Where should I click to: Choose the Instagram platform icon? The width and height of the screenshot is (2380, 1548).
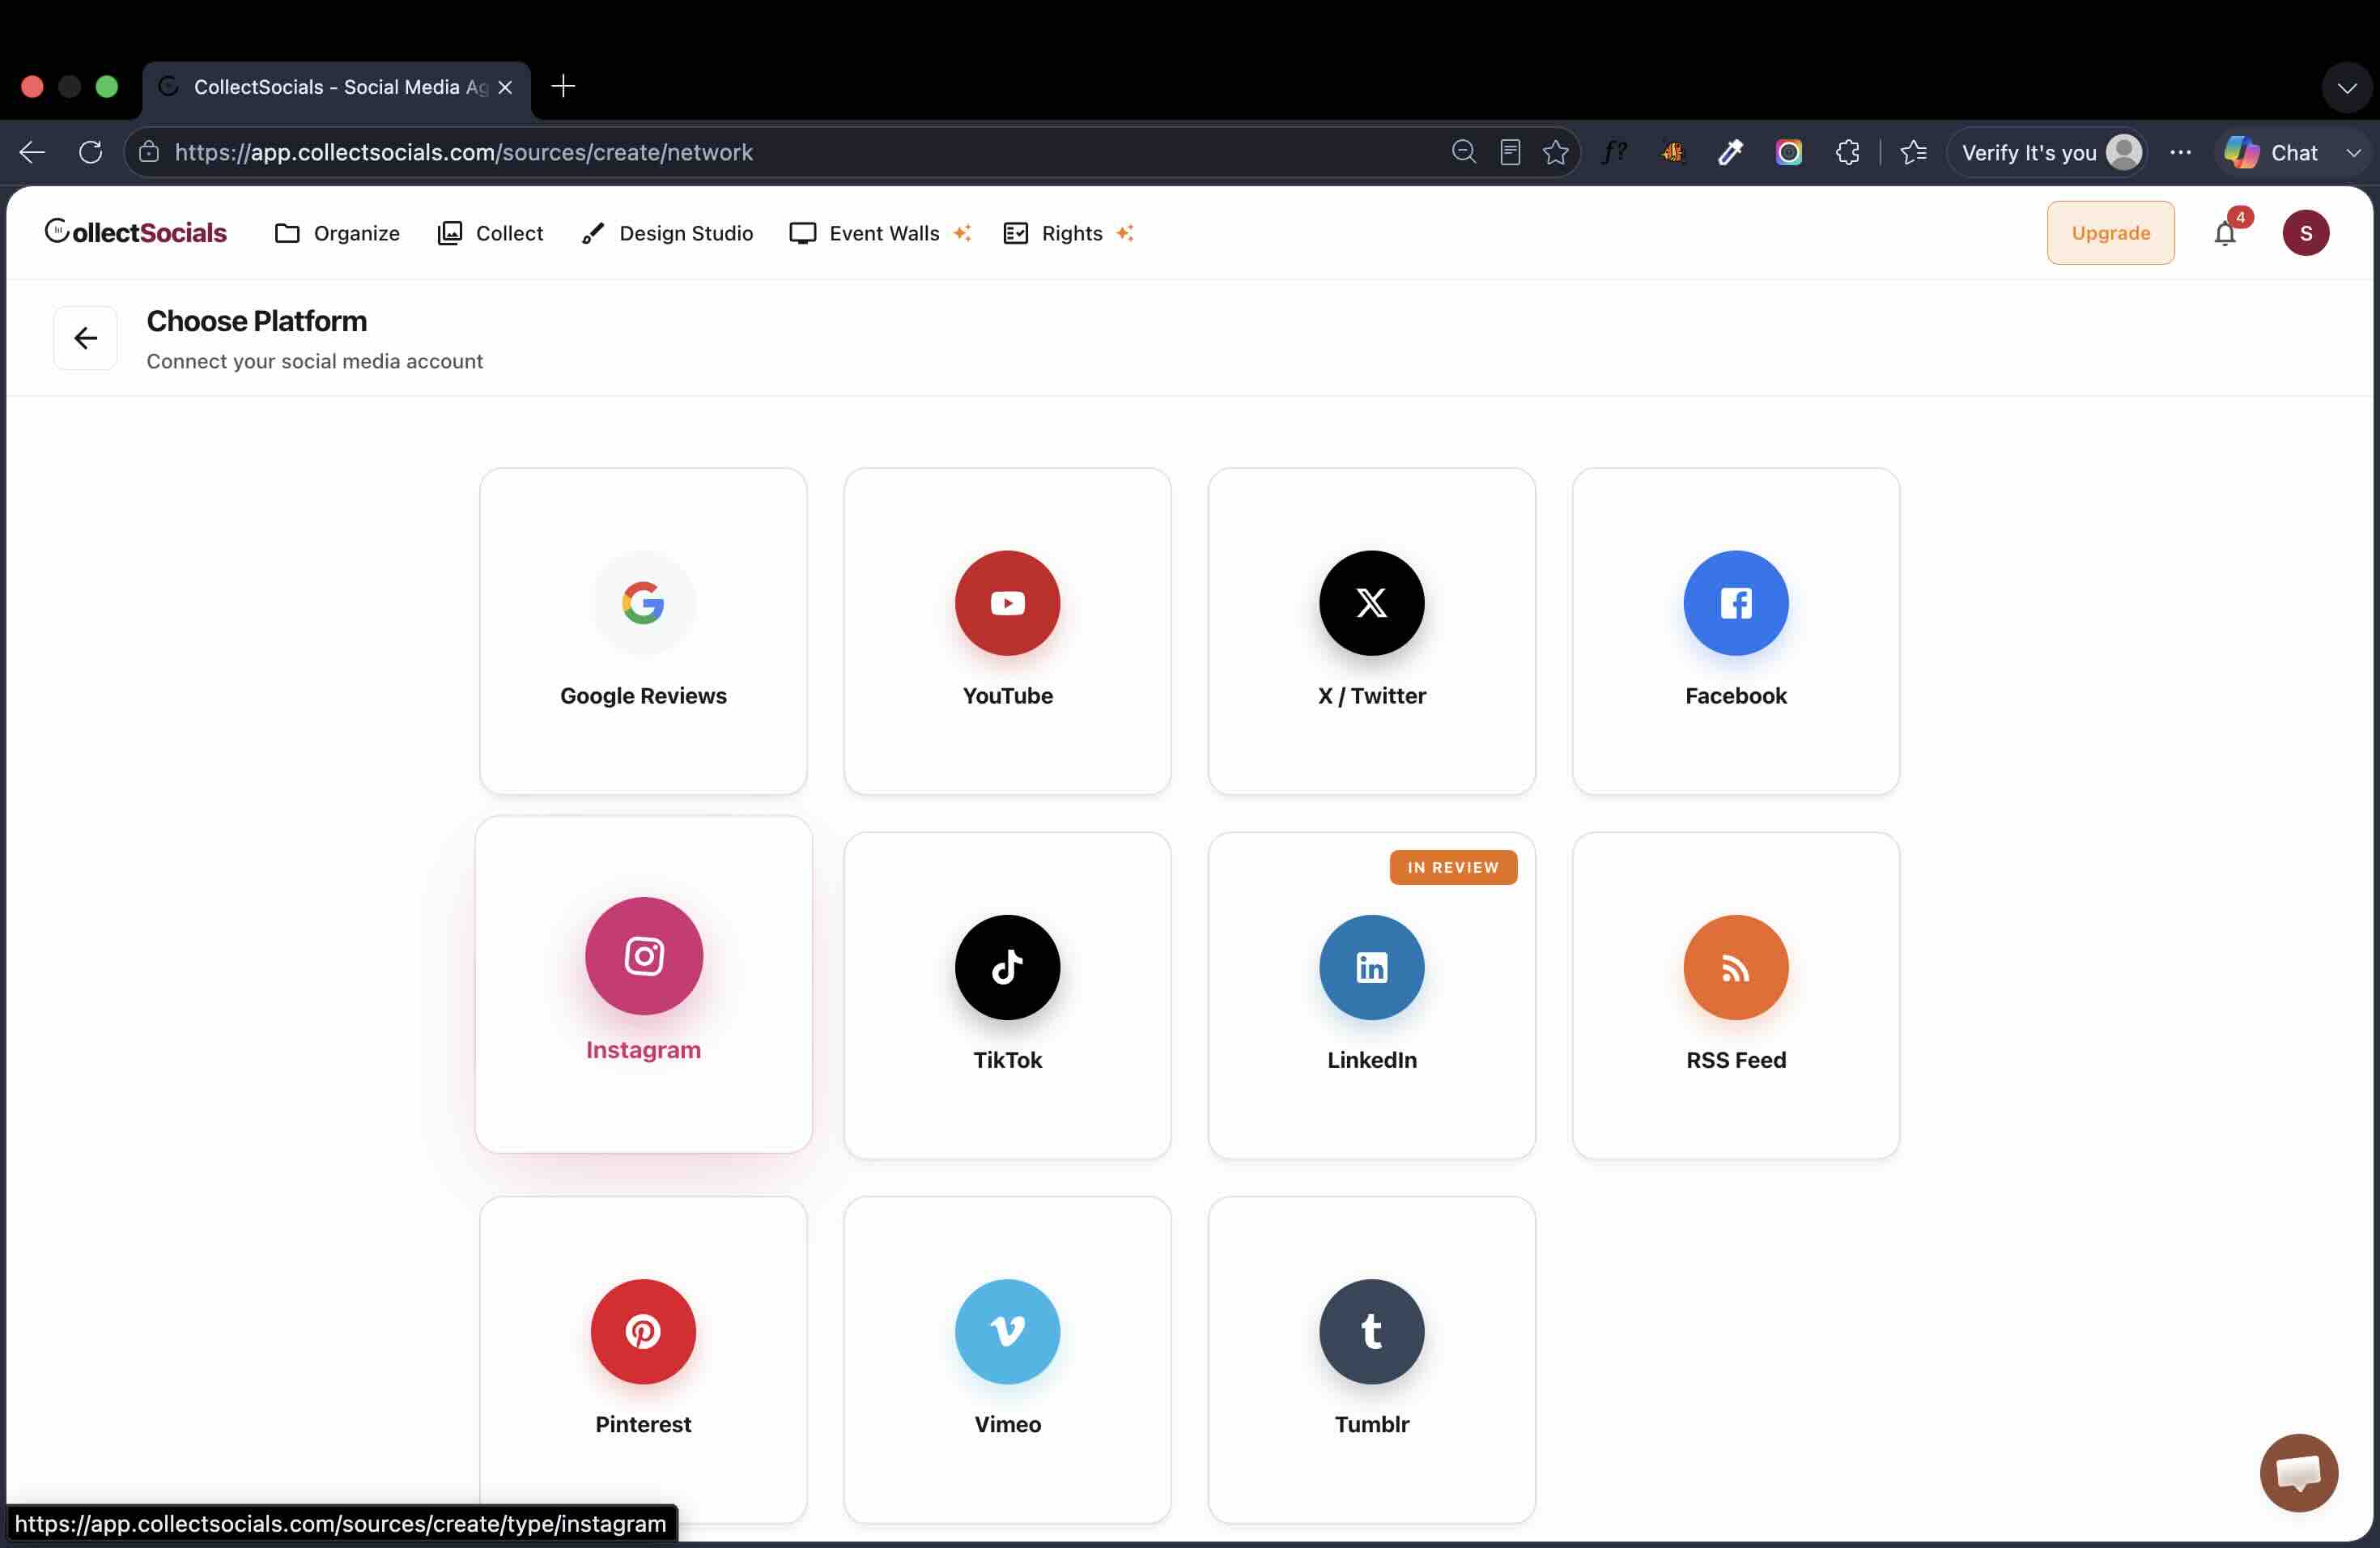643,956
